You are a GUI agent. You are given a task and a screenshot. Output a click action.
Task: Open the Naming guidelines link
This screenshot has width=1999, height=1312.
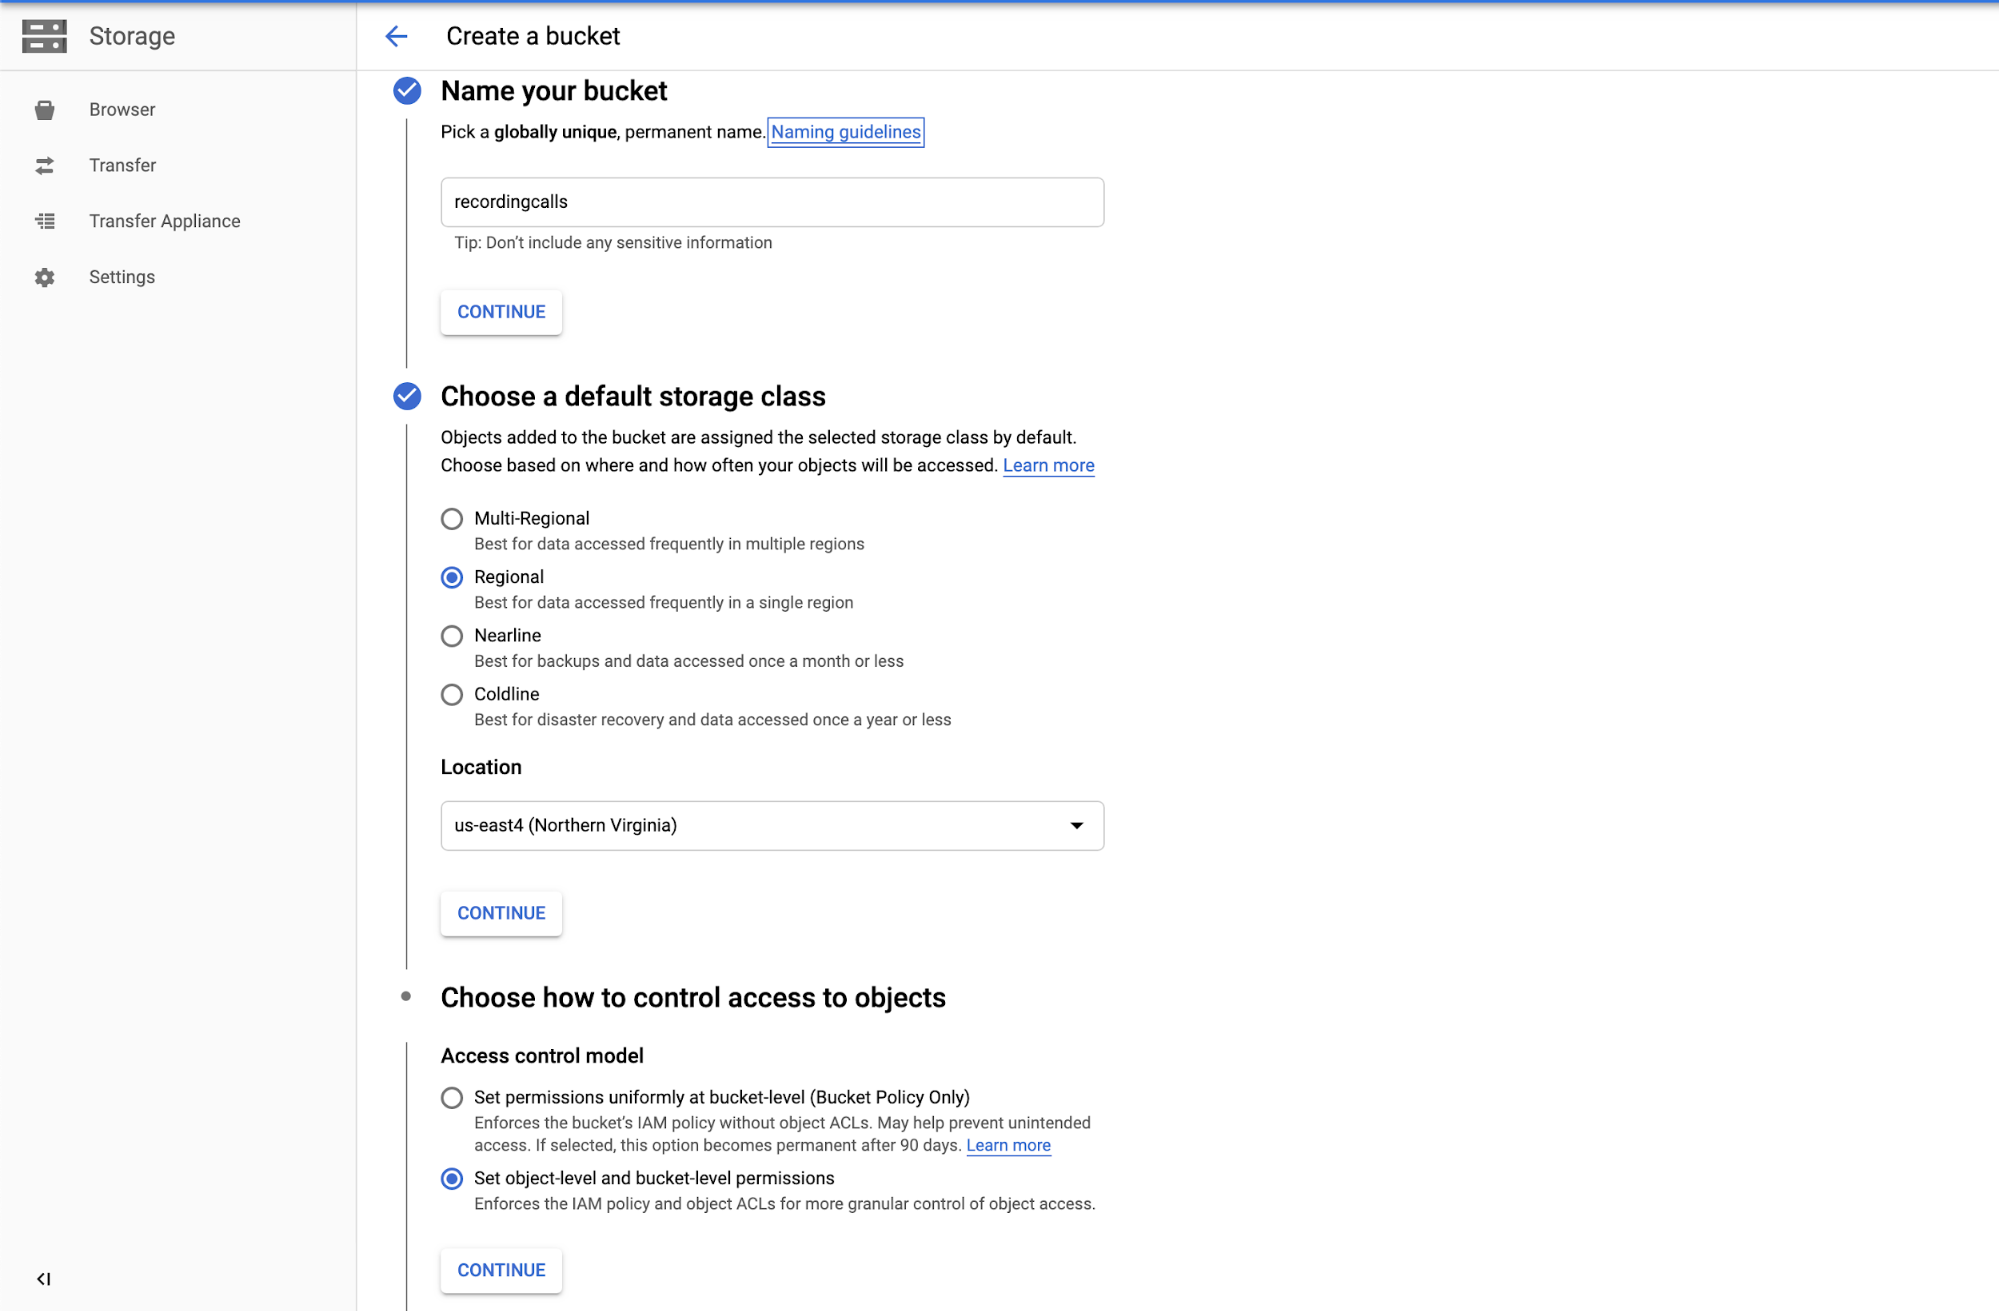tap(846, 132)
